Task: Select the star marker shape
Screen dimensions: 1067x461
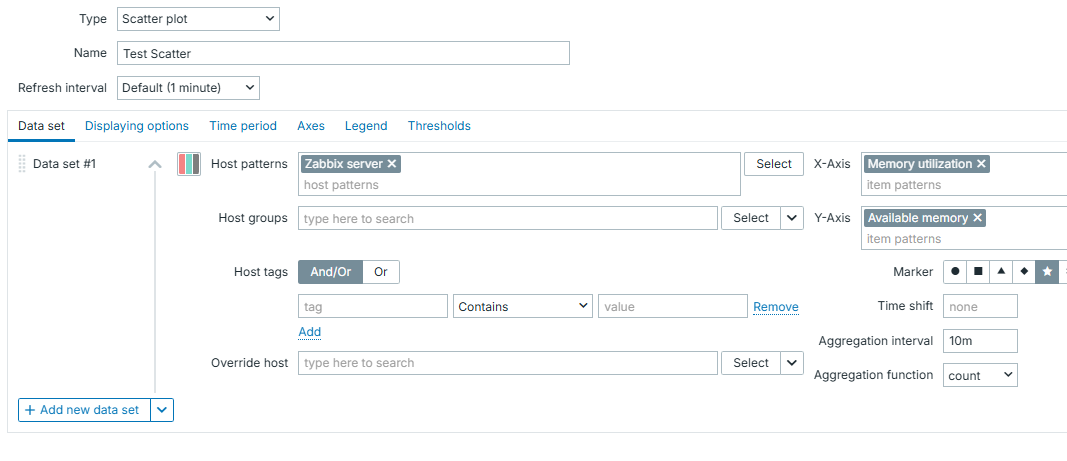Action: pos(1047,271)
